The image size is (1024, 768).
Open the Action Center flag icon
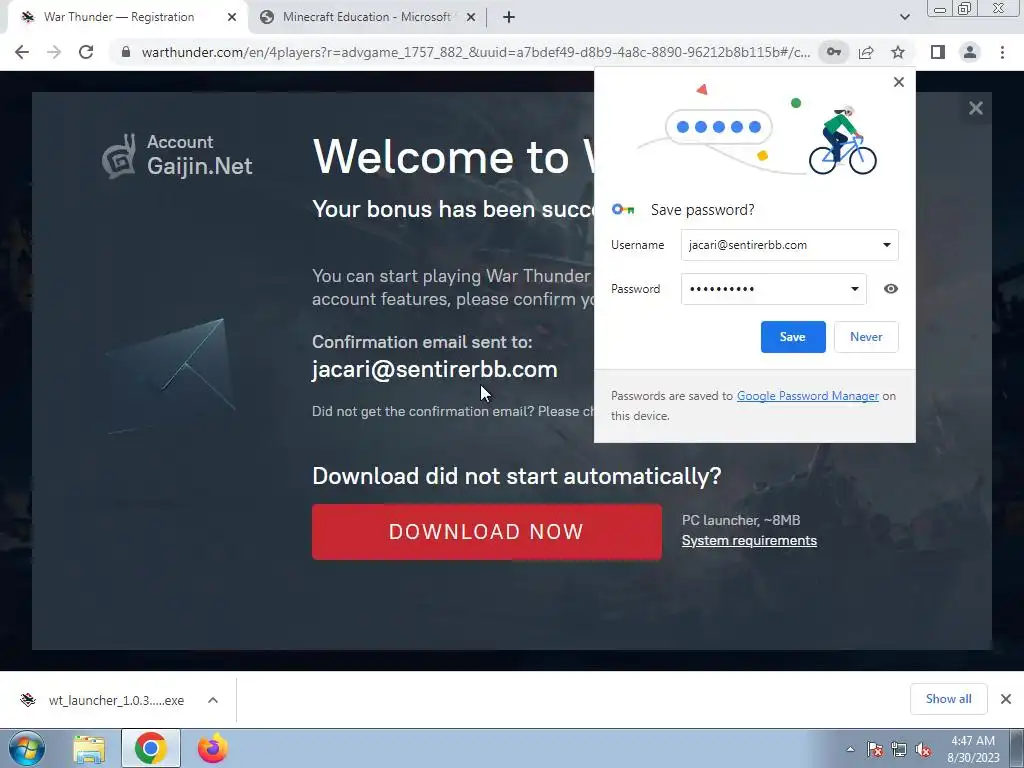[874, 749]
